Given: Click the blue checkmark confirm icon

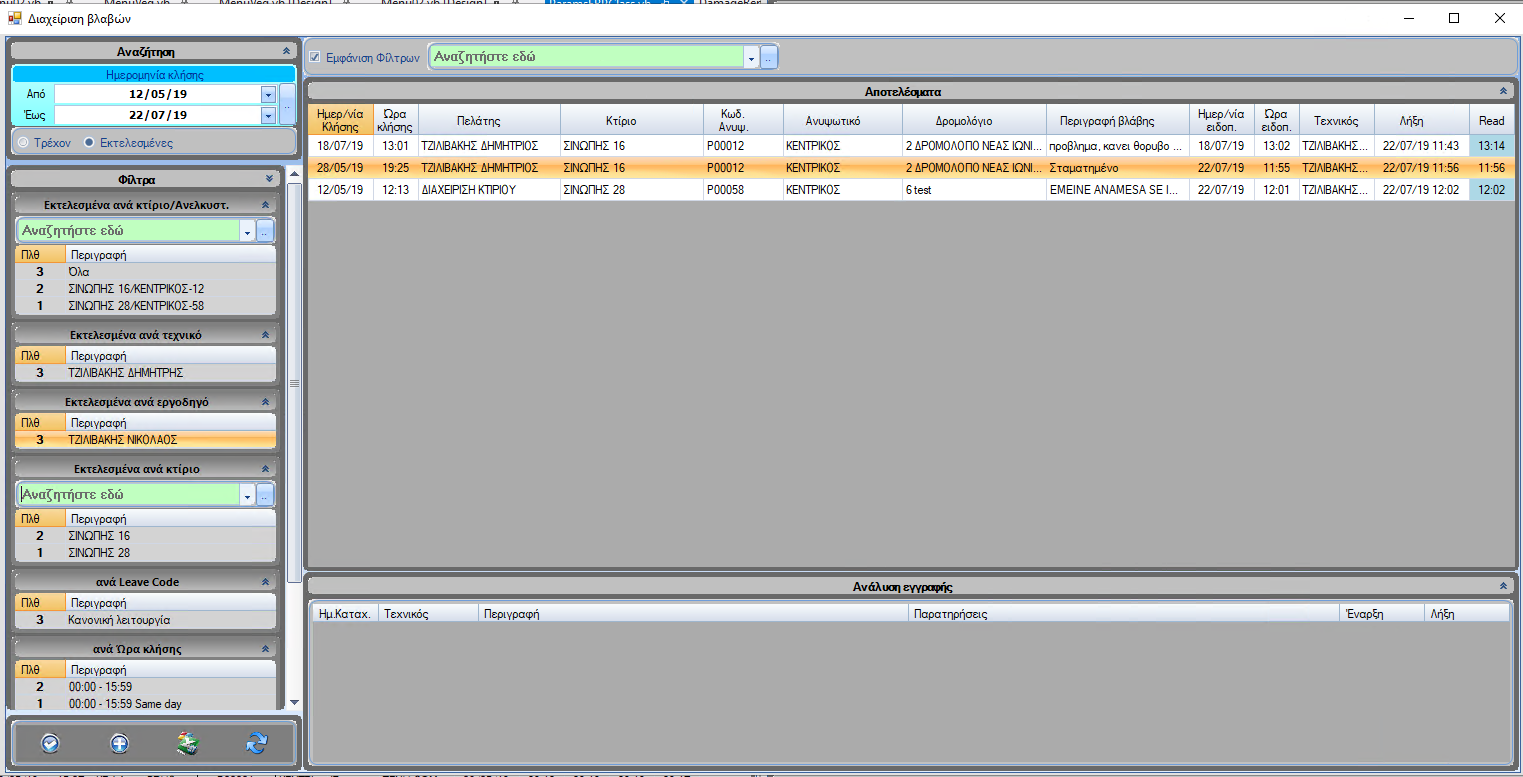Looking at the screenshot, I should (51, 743).
